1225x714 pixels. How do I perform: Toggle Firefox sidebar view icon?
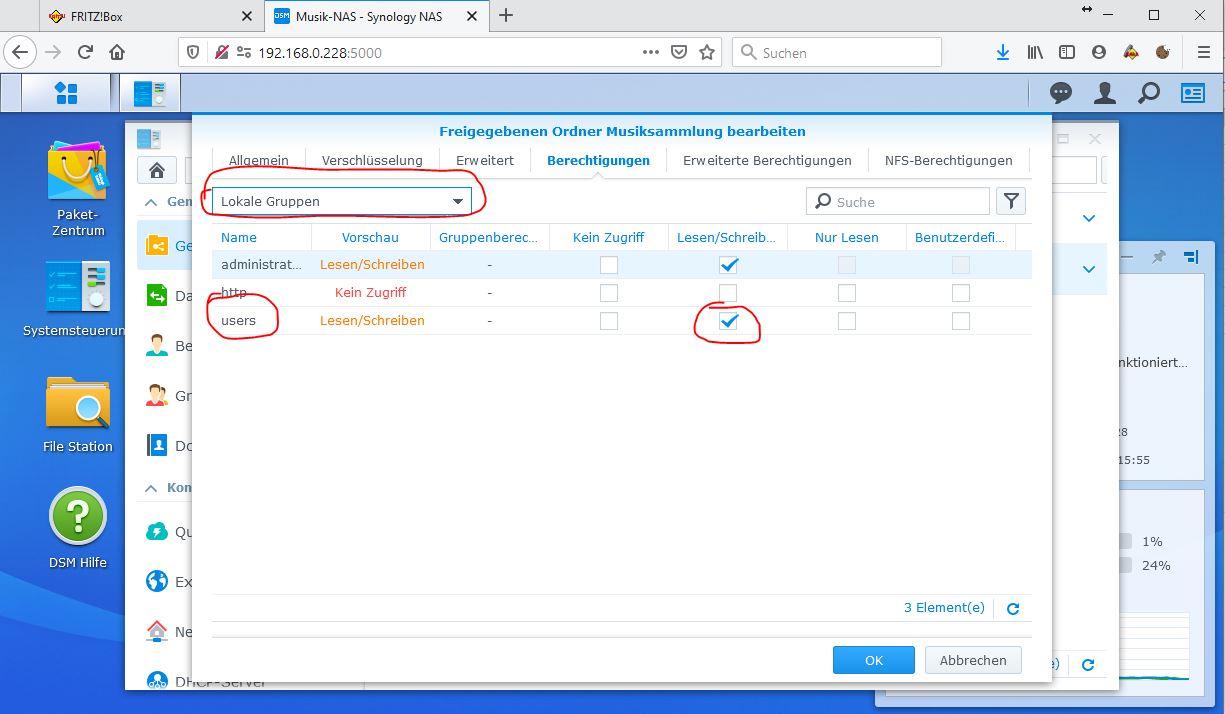1067,52
